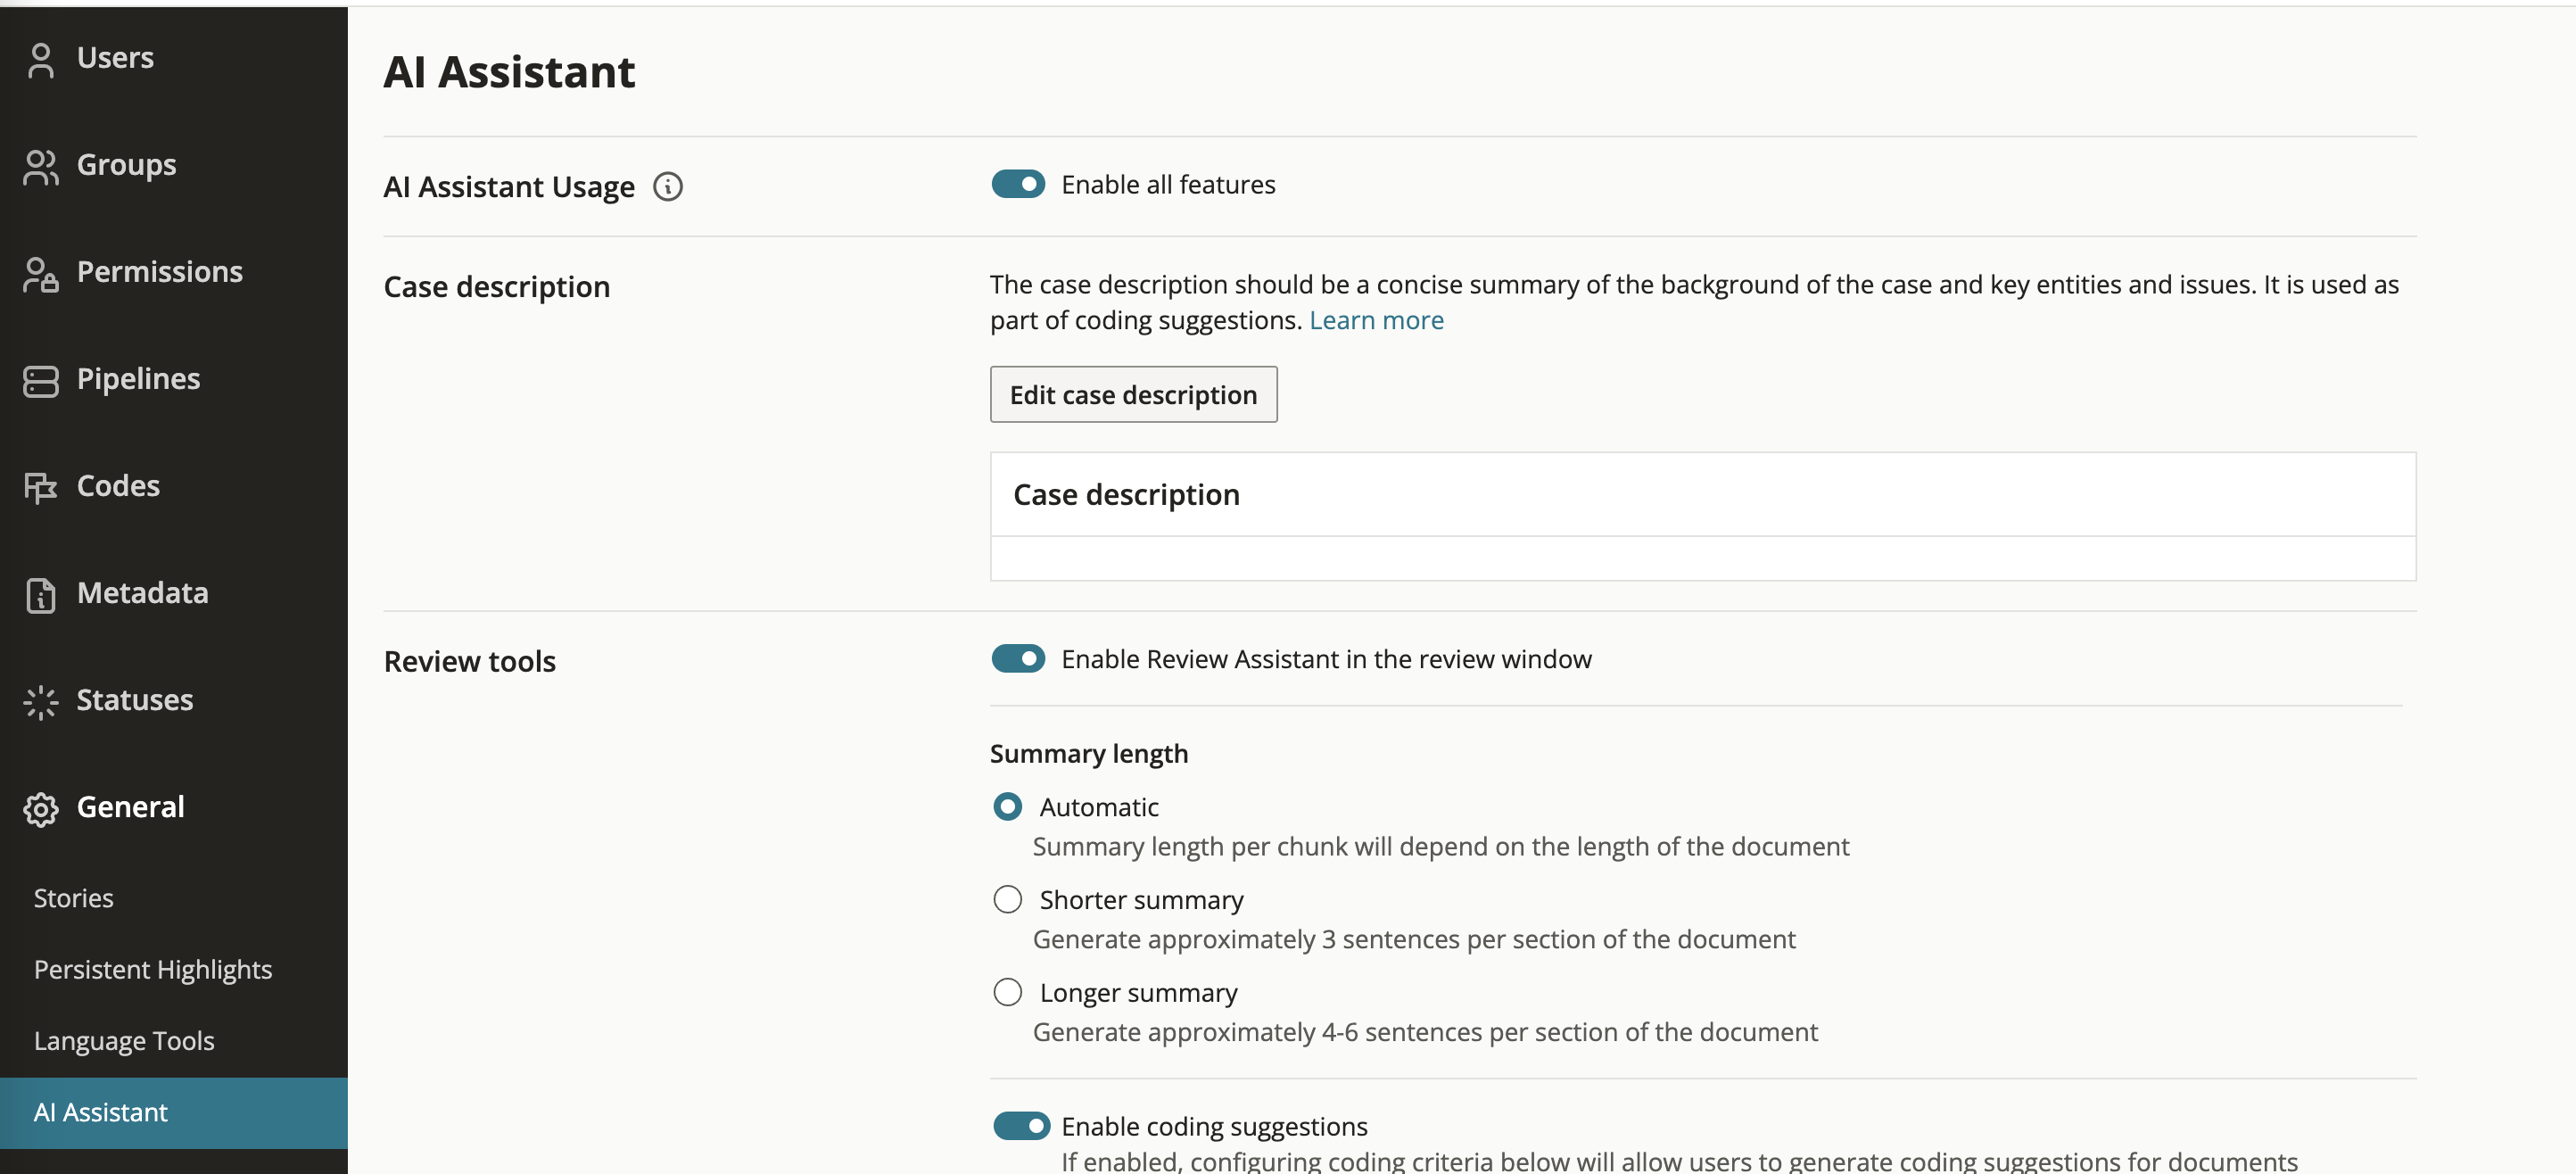This screenshot has height=1174, width=2576.
Task: Open the Codes section
Action: click(x=117, y=486)
